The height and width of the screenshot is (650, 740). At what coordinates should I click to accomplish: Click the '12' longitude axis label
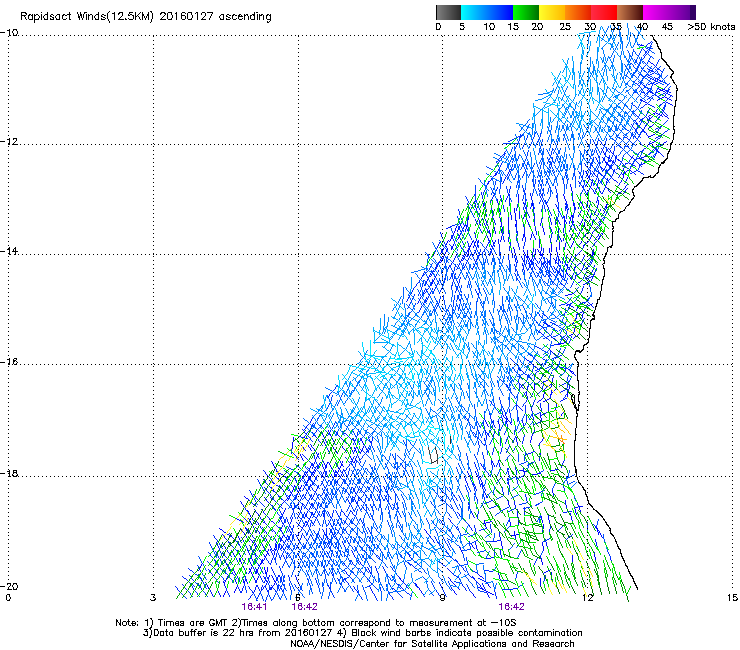coord(587,598)
